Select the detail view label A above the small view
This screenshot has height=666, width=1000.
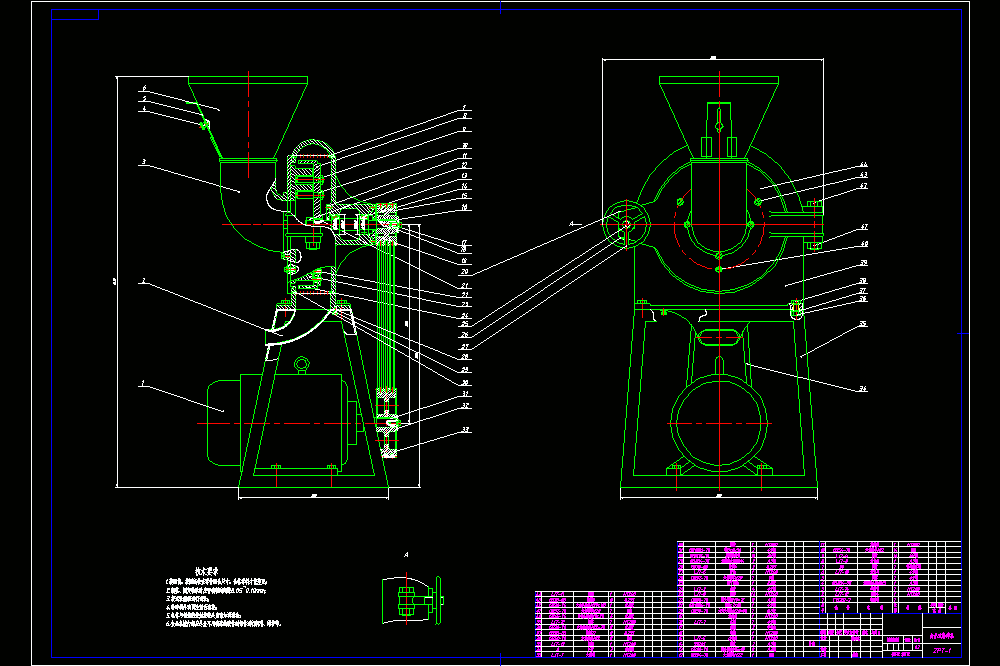(406, 555)
